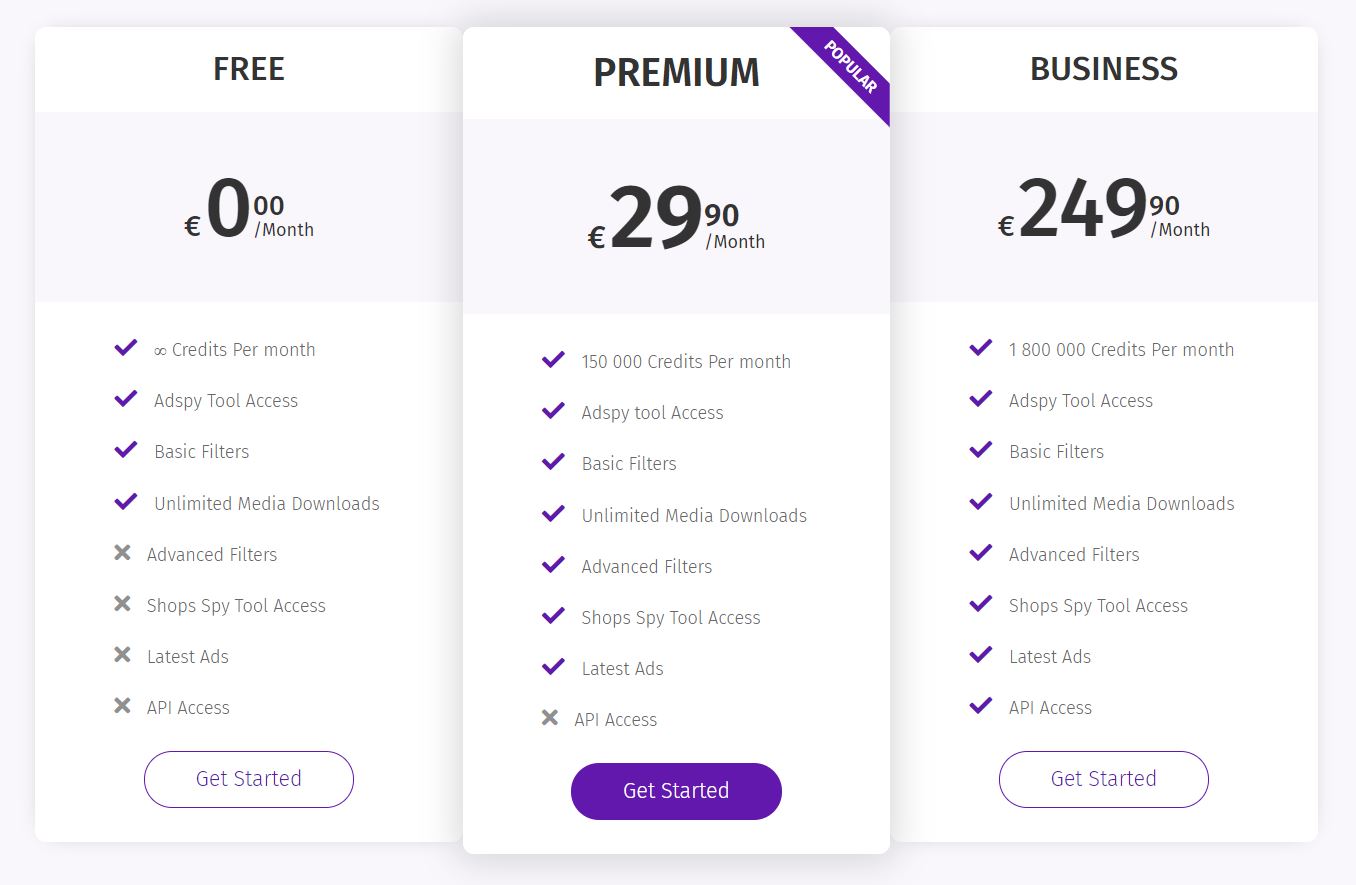Click Get Started on the Free plan

tap(248, 779)
